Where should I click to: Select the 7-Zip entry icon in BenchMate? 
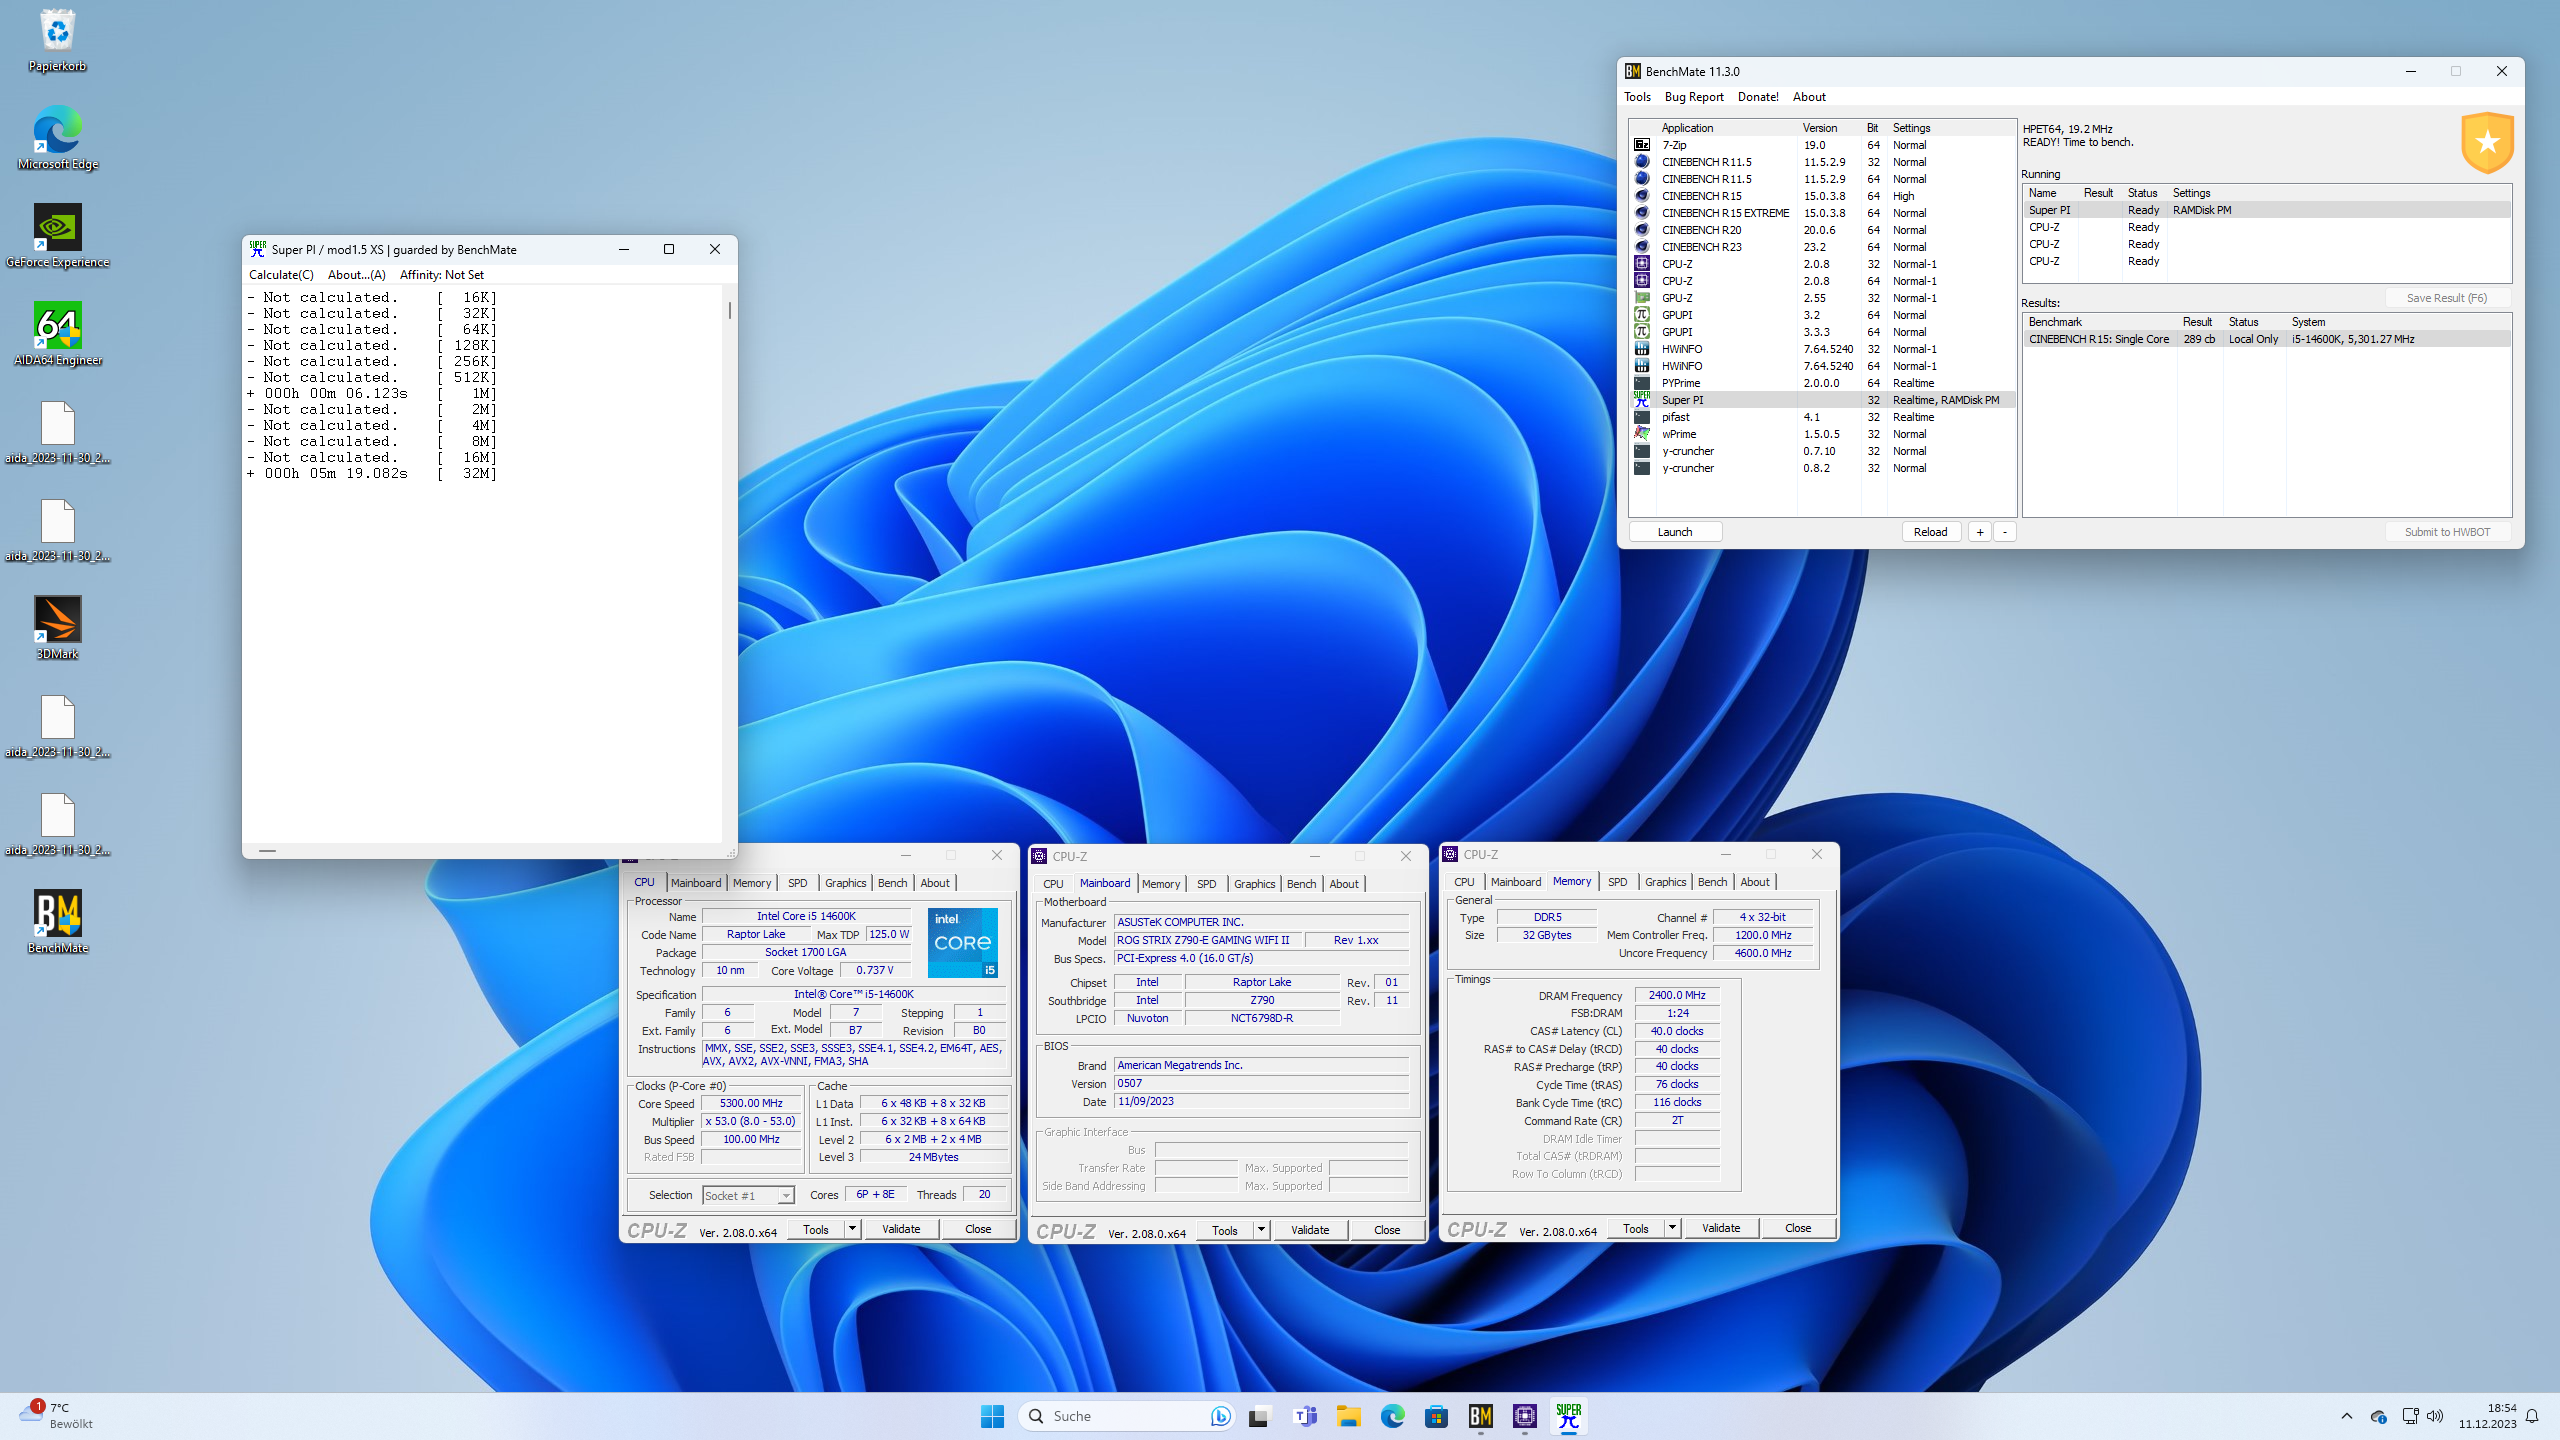click(x=1641, y=144)
